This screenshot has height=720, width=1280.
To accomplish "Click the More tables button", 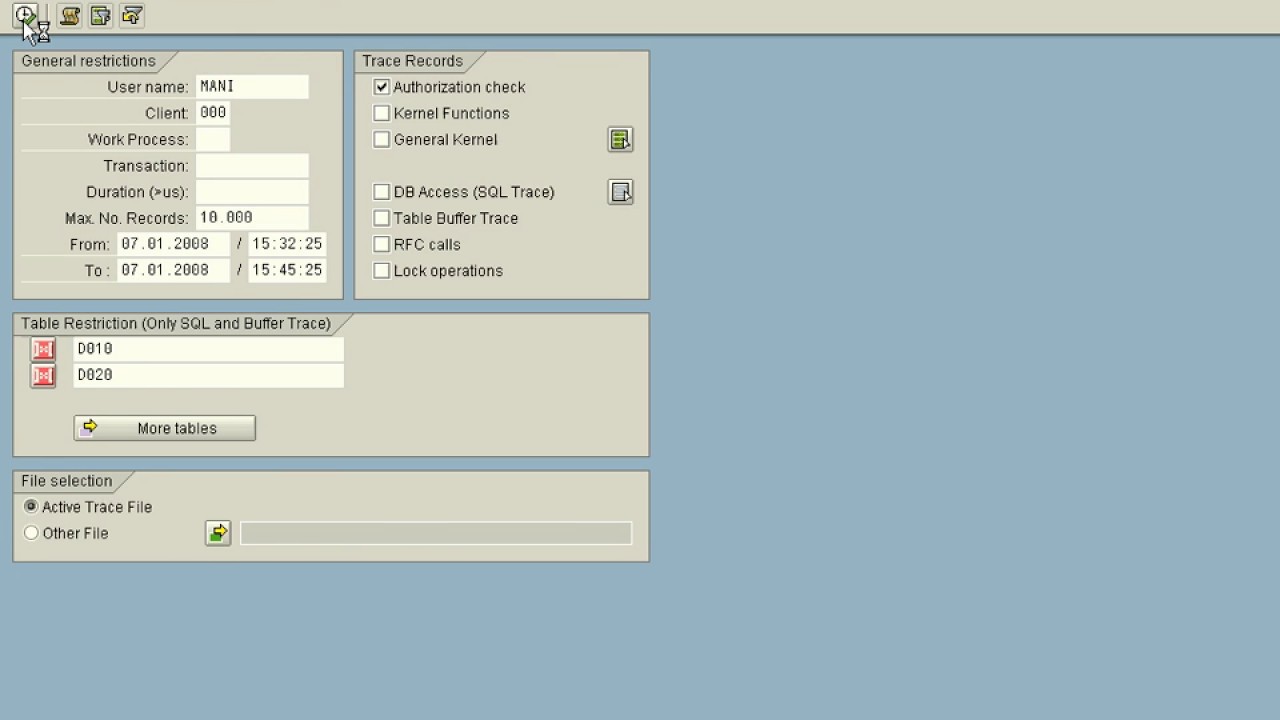I will click(x=164, y=428).
